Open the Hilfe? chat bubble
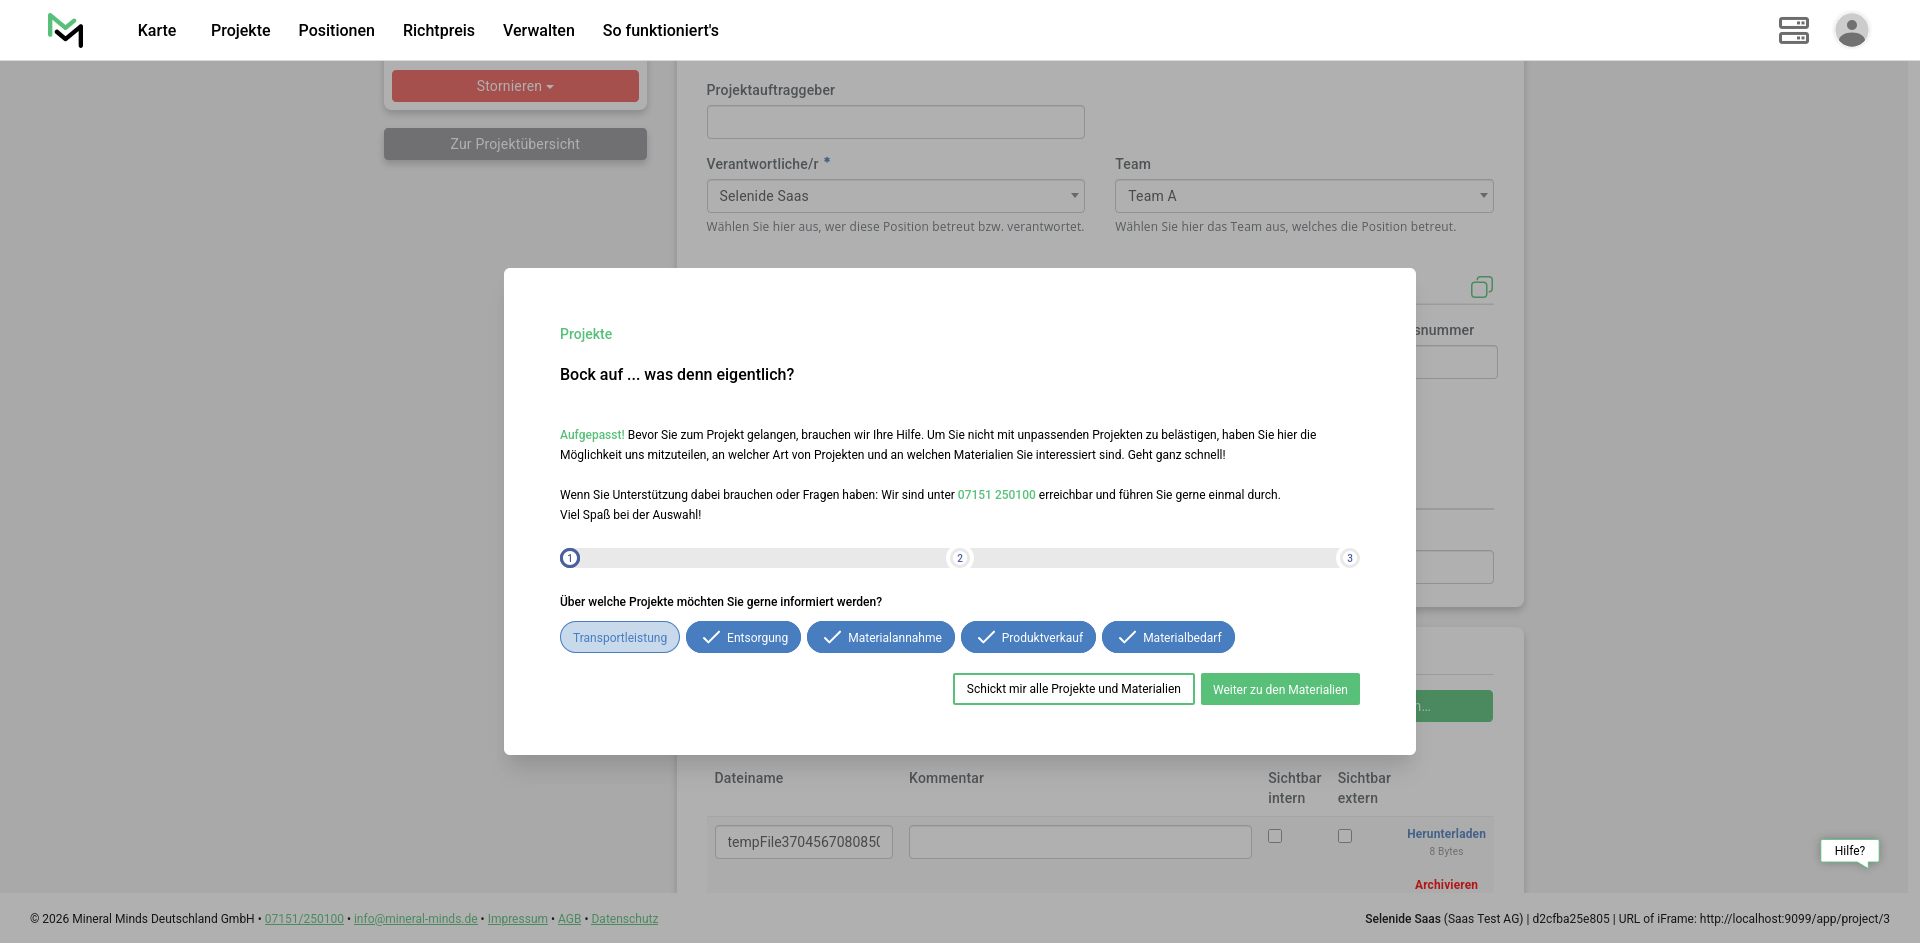Screen dimensions: 1920x943 (1849, 851)
